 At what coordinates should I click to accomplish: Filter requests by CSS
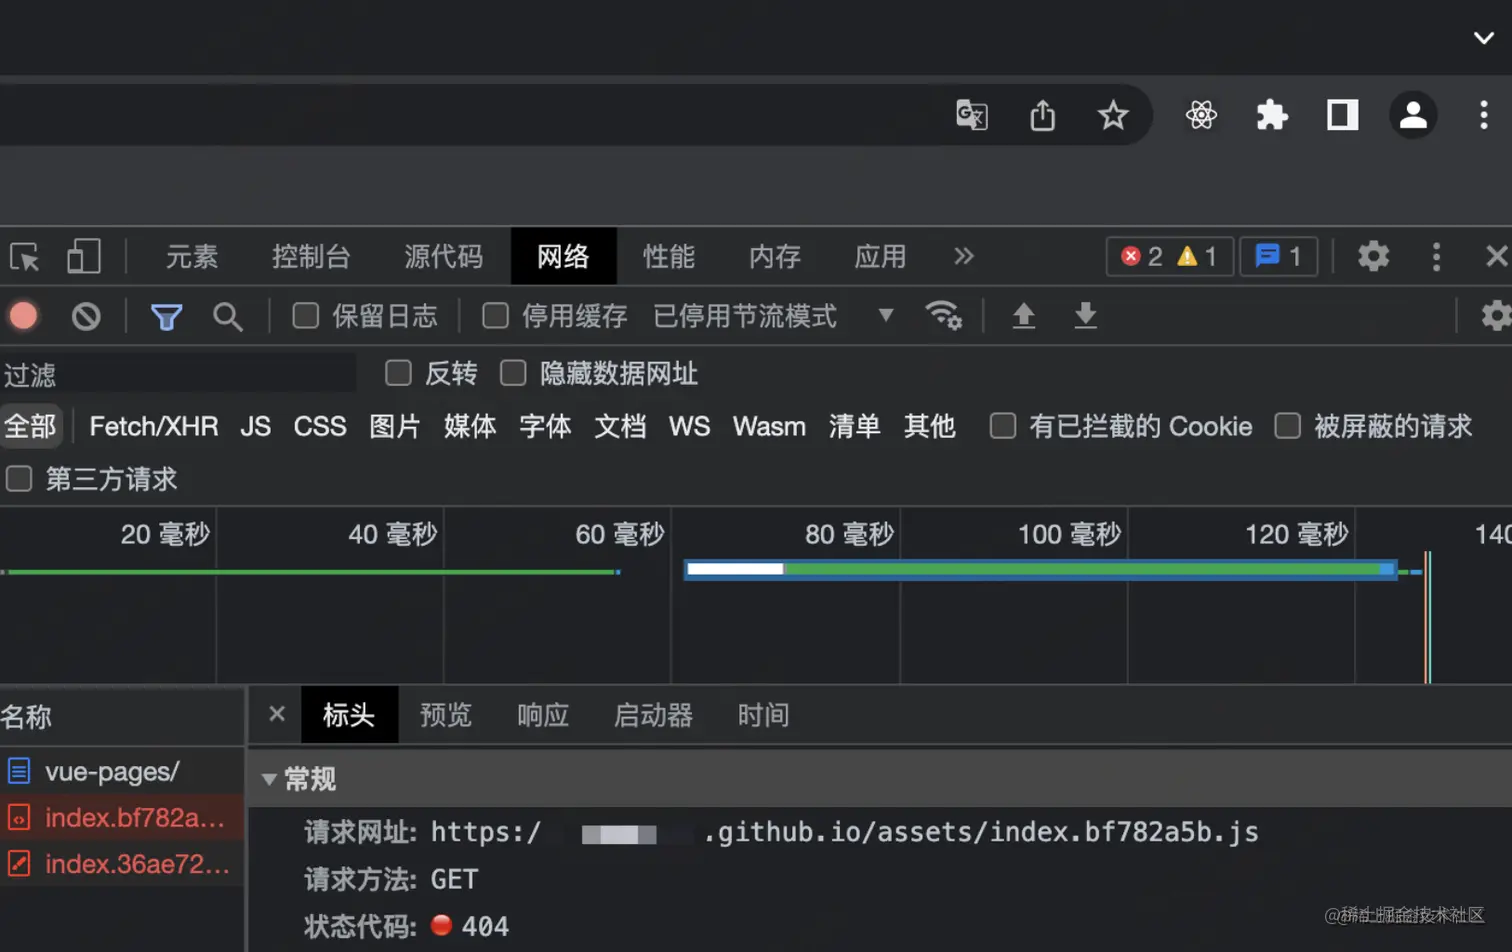pos(320,426)
